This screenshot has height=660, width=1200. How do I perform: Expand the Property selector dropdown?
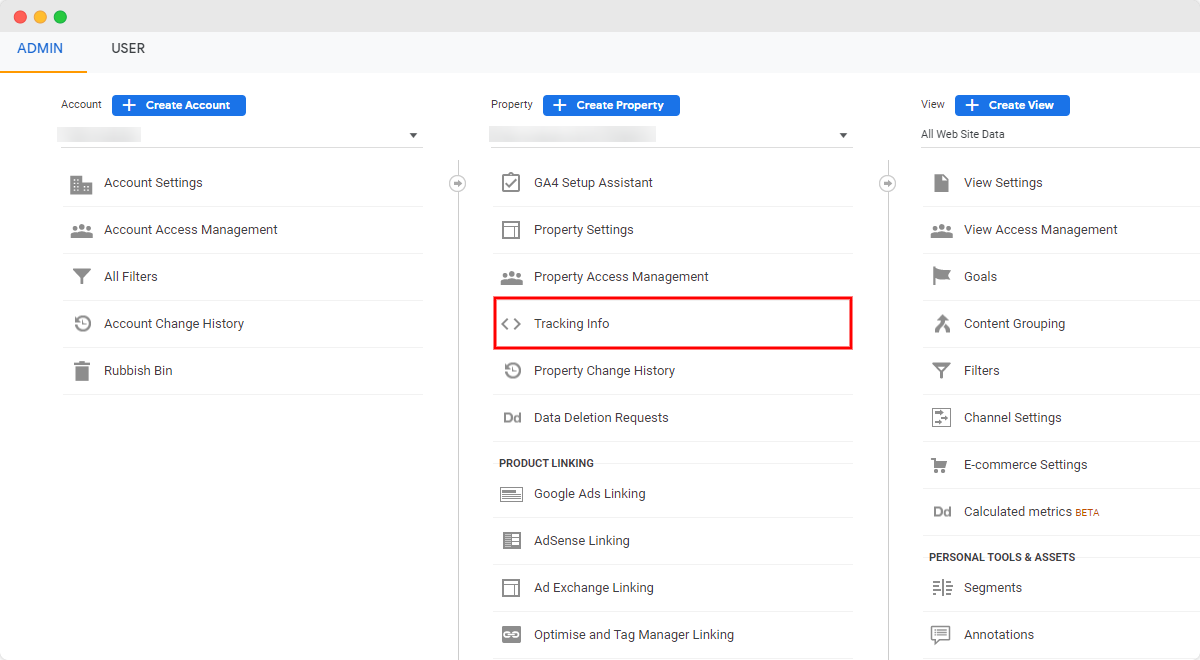[x=843, y=133]
